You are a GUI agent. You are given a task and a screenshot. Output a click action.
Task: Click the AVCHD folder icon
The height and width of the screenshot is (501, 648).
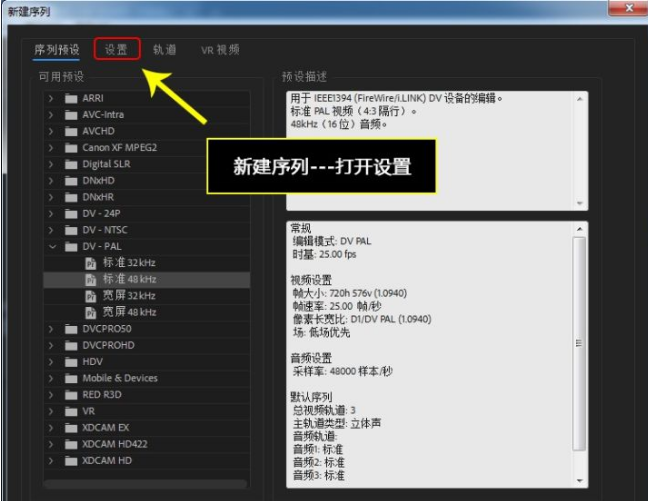point(71,131)
